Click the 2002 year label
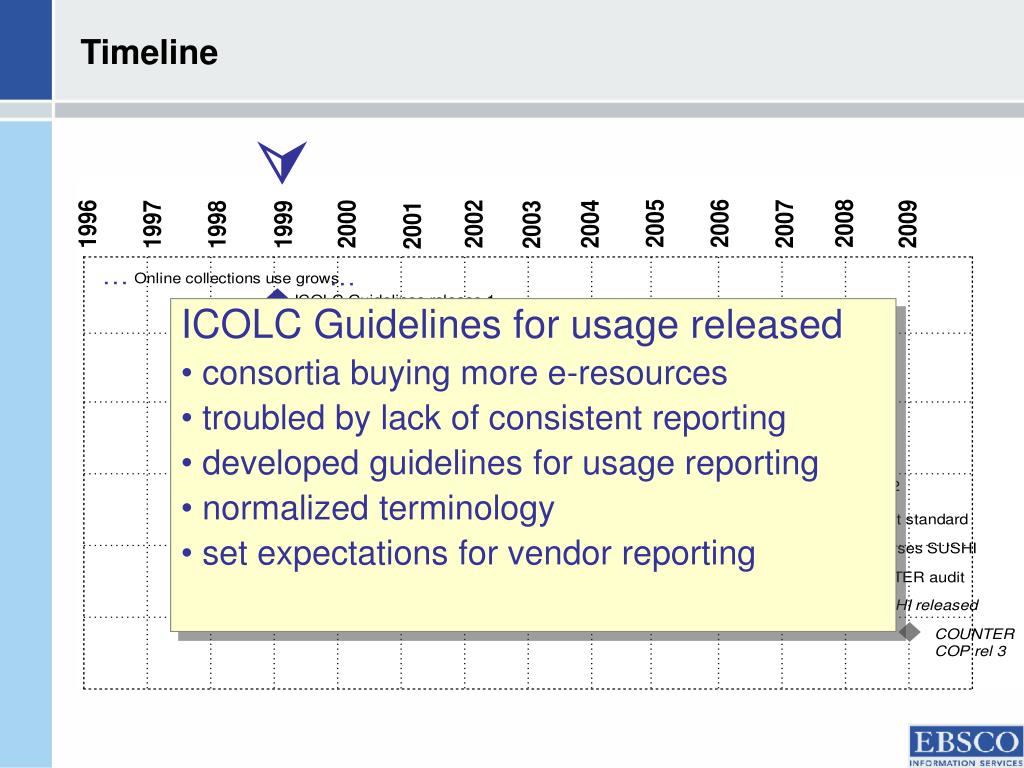1024x768 pixels. pyautogui.click(x=474, y=224)
